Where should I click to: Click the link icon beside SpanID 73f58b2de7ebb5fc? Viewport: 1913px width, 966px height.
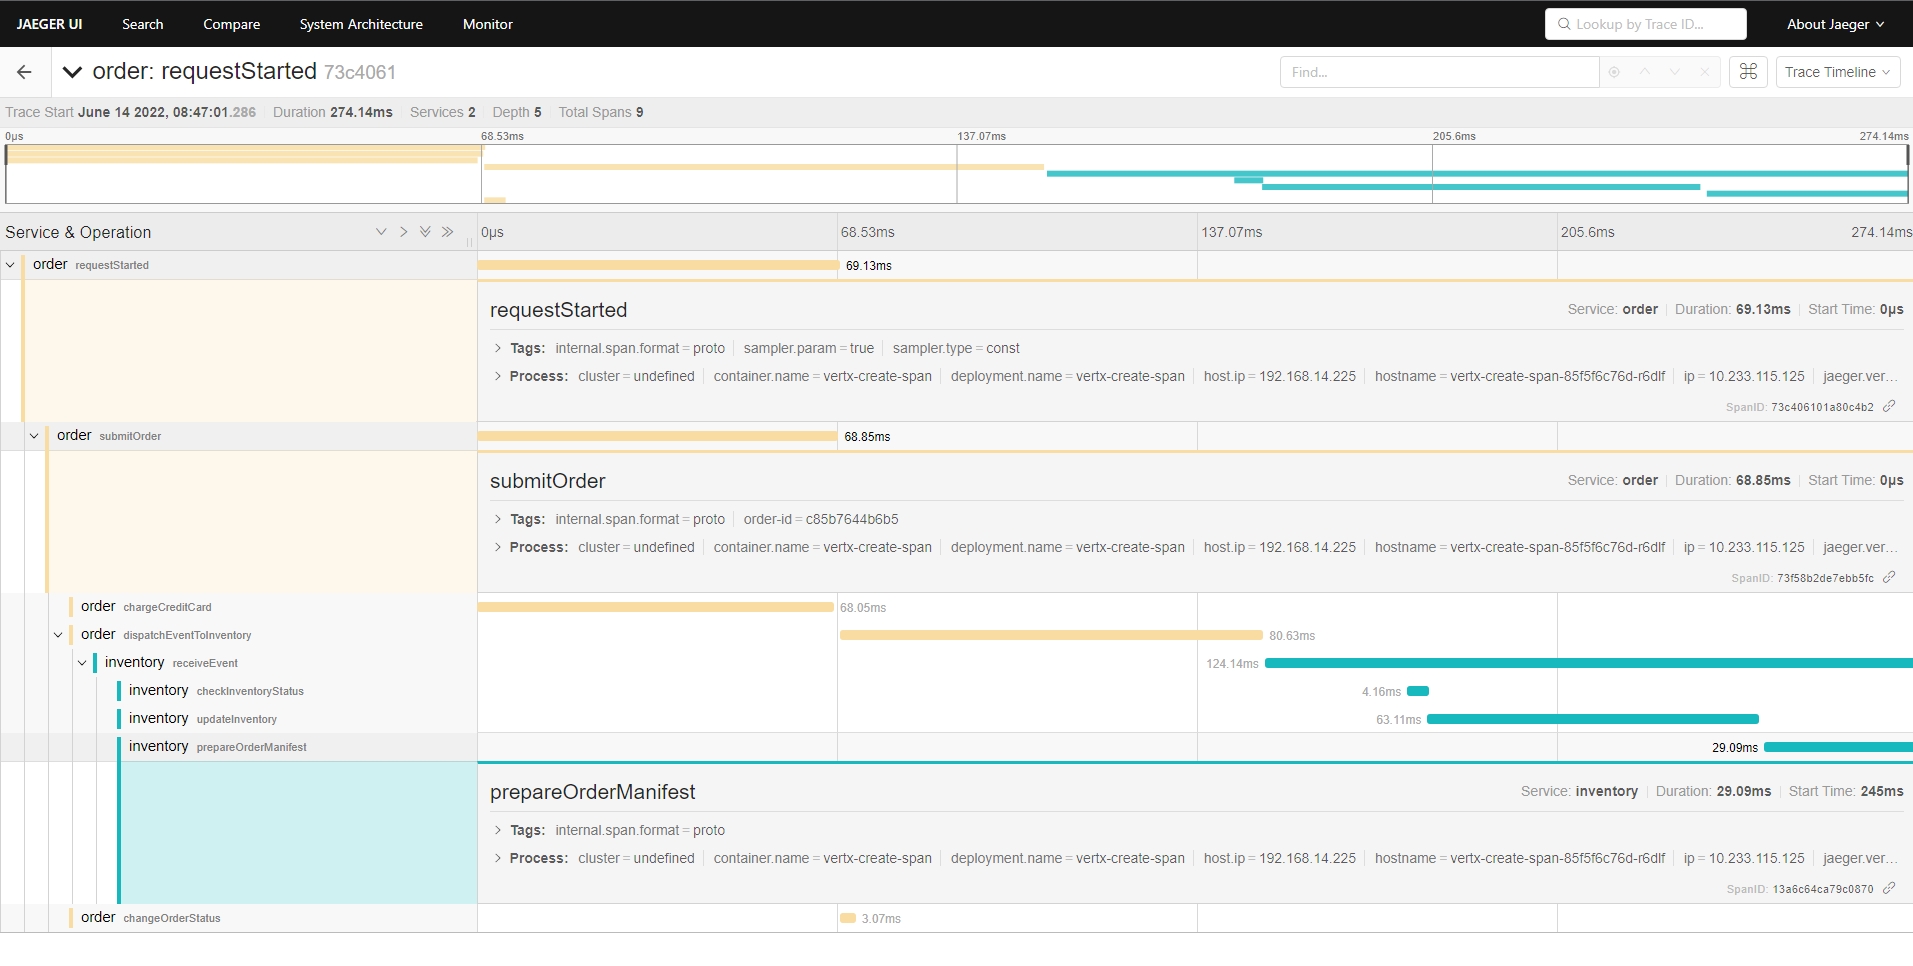coord(1889,577)
